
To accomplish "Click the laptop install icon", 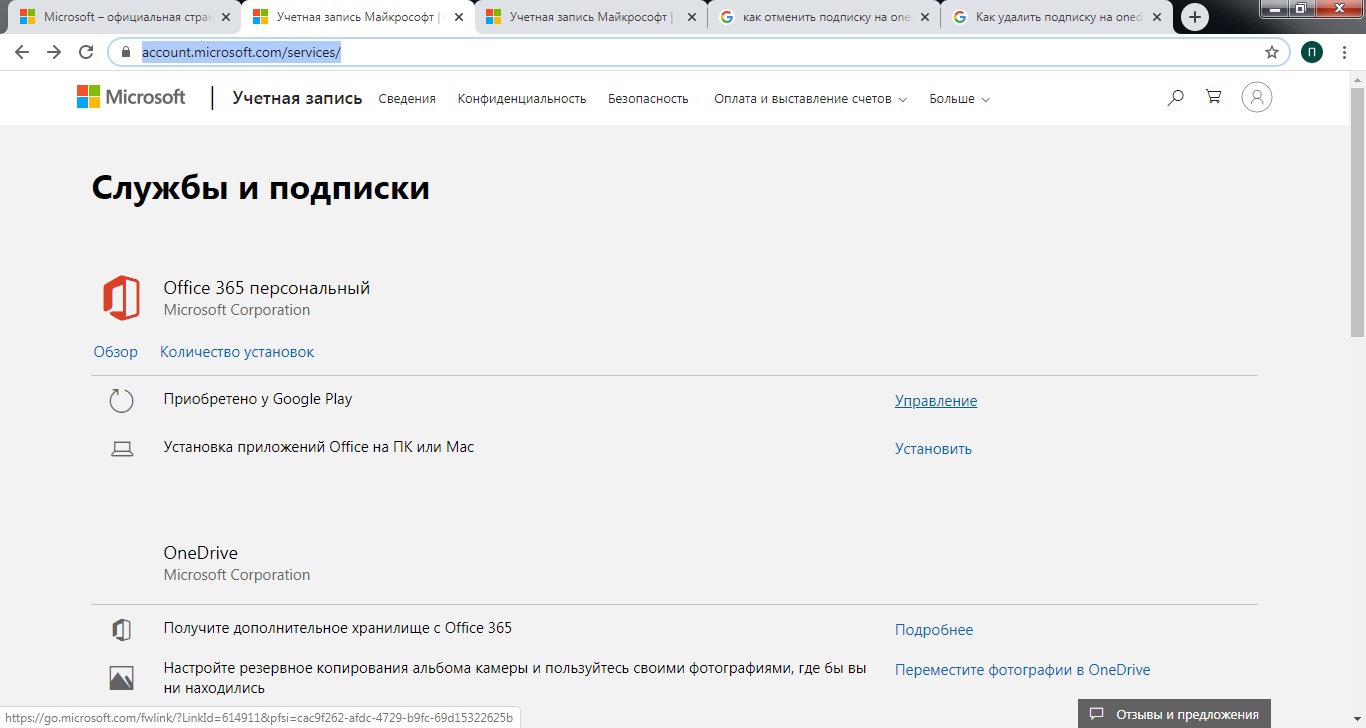I will [x=121, y=449].
